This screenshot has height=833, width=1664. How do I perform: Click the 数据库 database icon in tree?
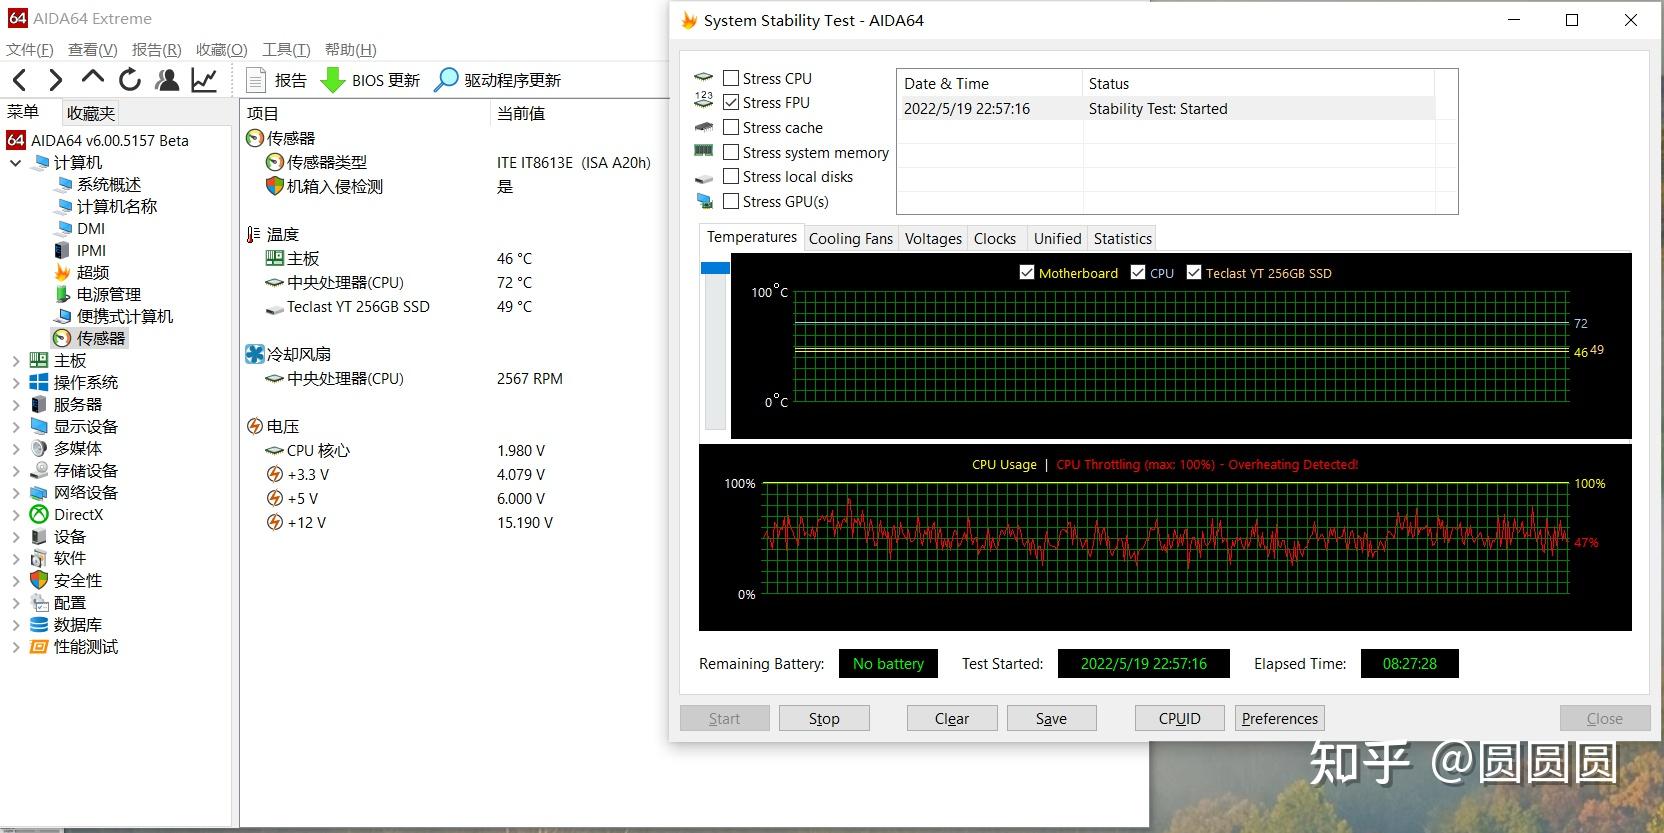(39, 624)
